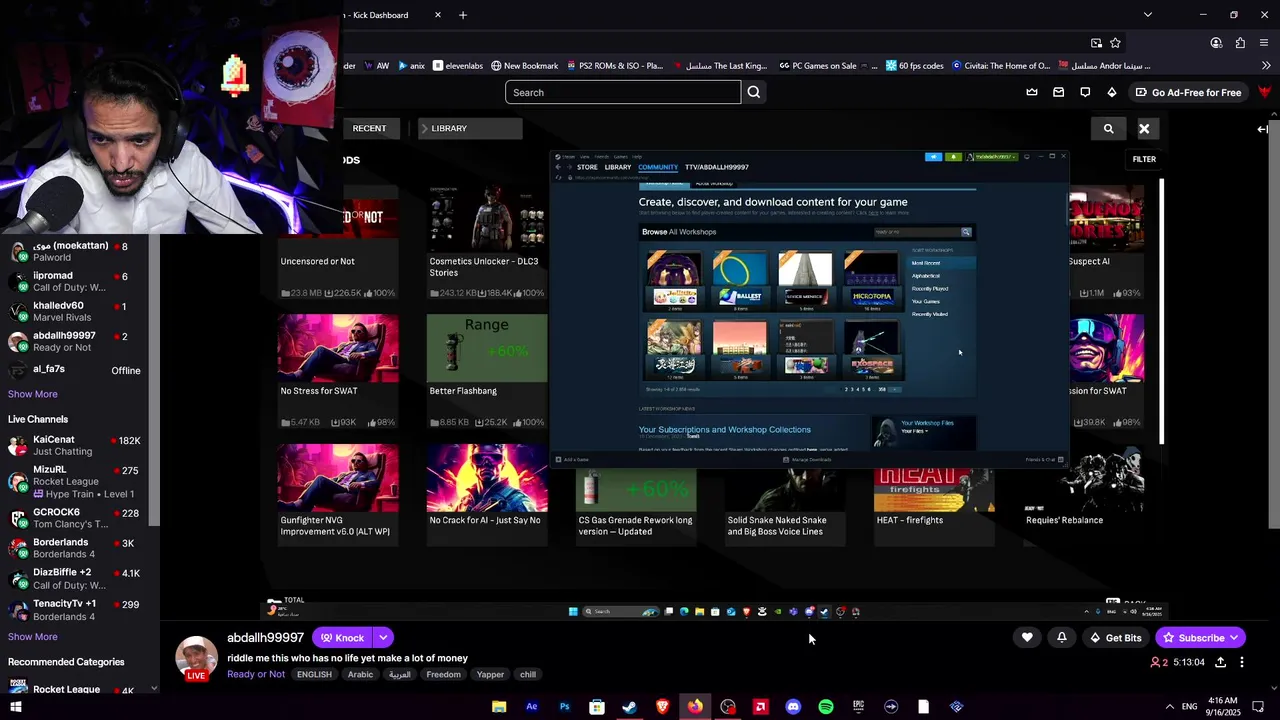Expand the Knock dropdown arrow
The image size is (1280, 720).
tap(383, 638)
